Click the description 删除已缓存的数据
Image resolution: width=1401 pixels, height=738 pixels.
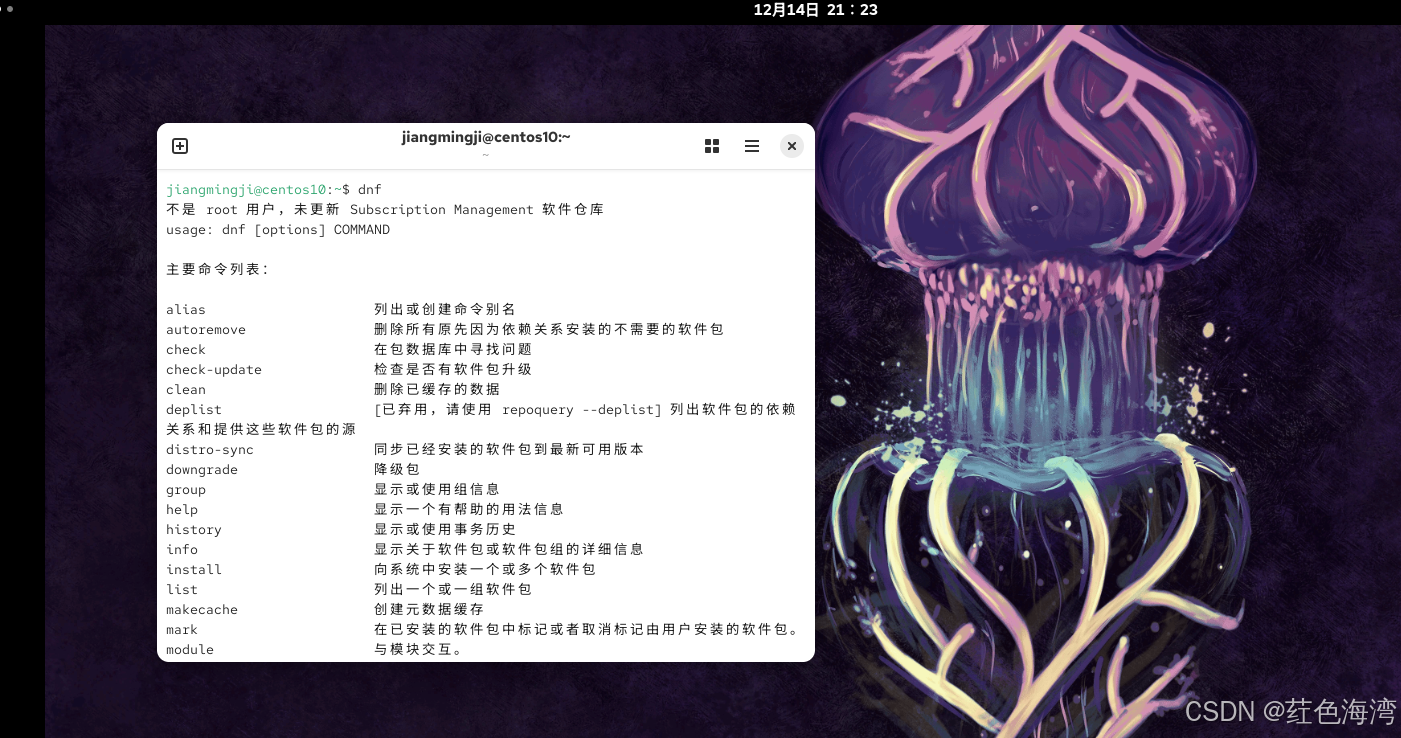[x=437, y=389]
